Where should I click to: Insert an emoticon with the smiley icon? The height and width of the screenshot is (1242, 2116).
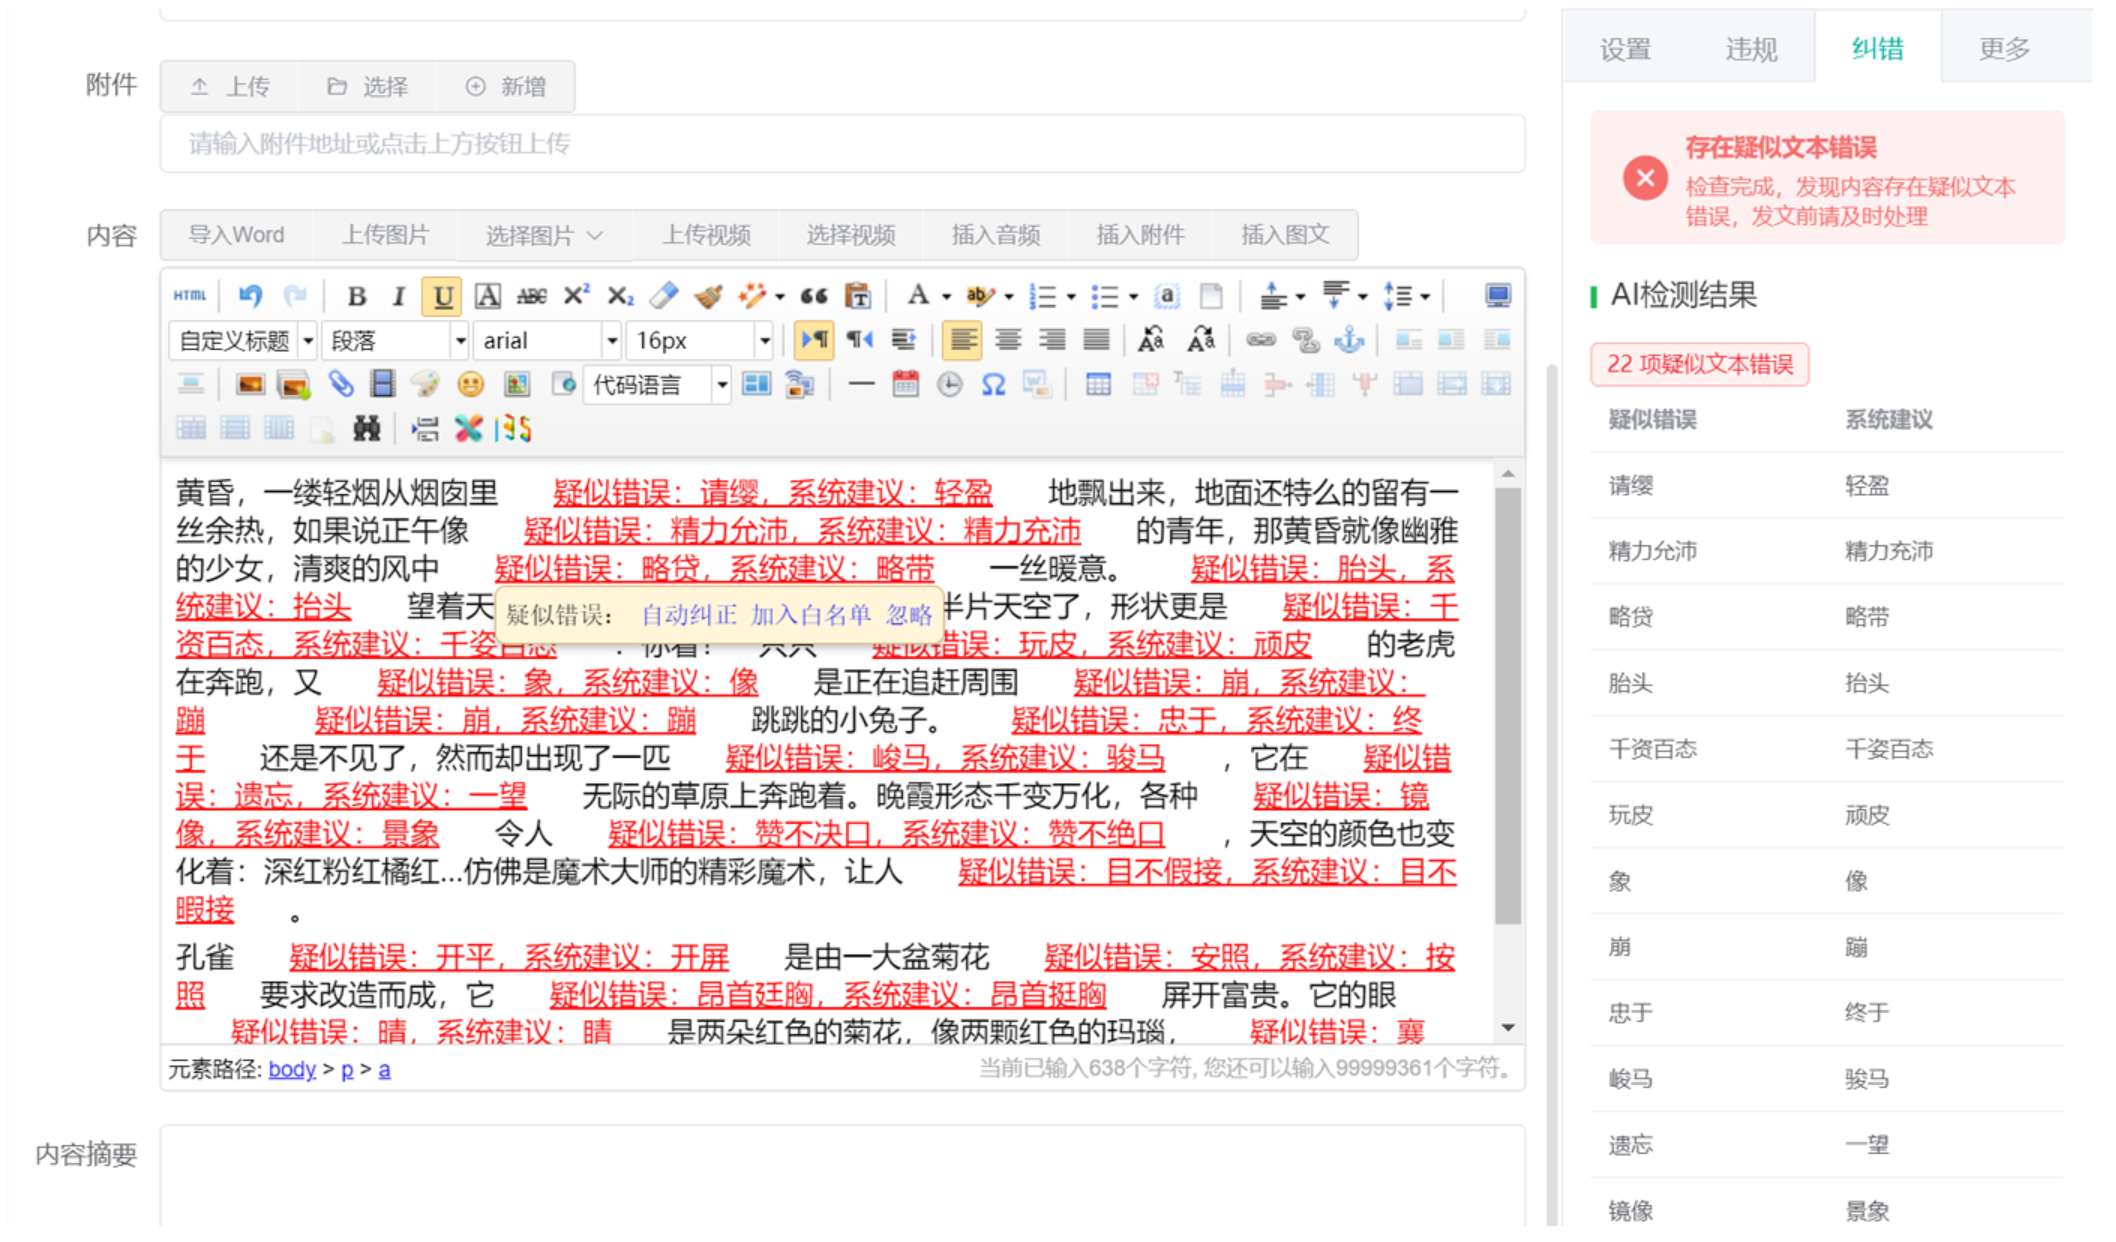pyautogui.click(x=470, y=385)
